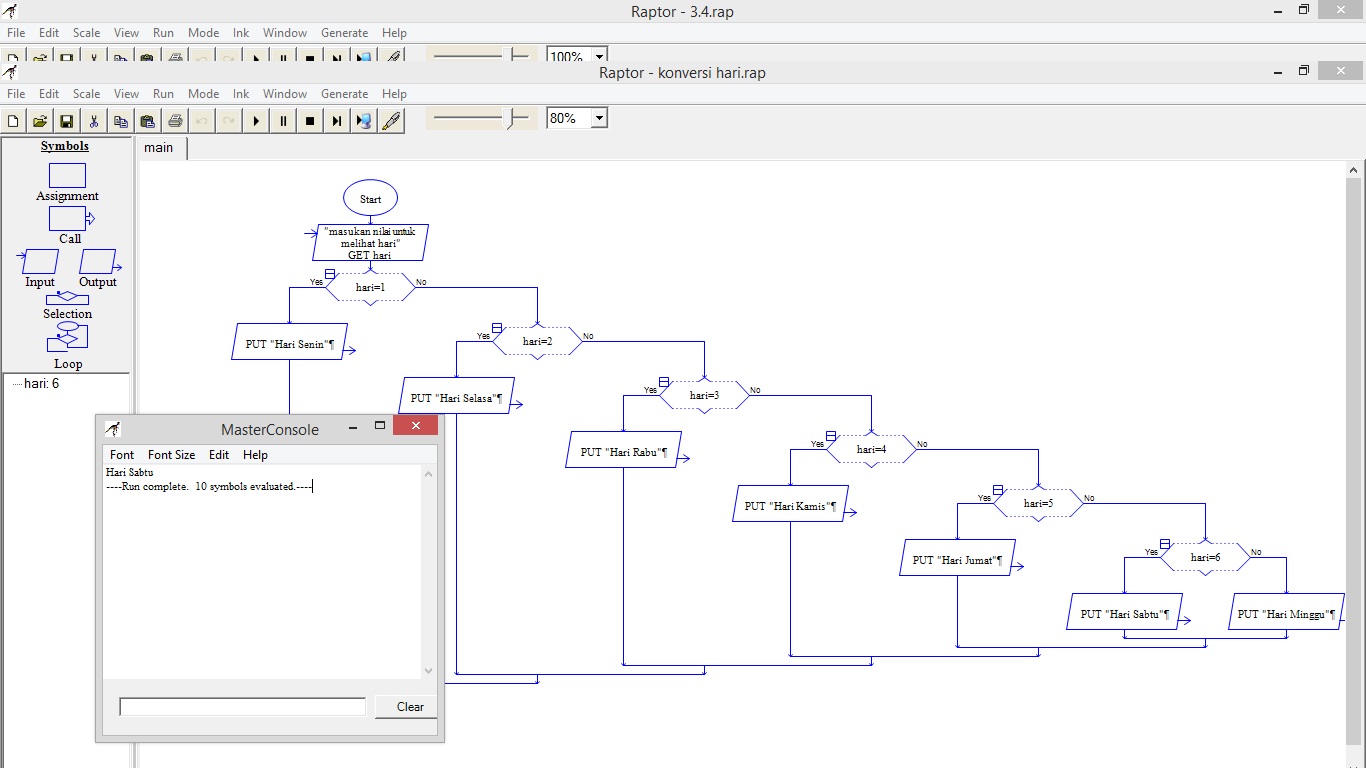Collapse the hari=6 selection branch
Viewport: 1366px width, 768px height.
point(1165,545)
